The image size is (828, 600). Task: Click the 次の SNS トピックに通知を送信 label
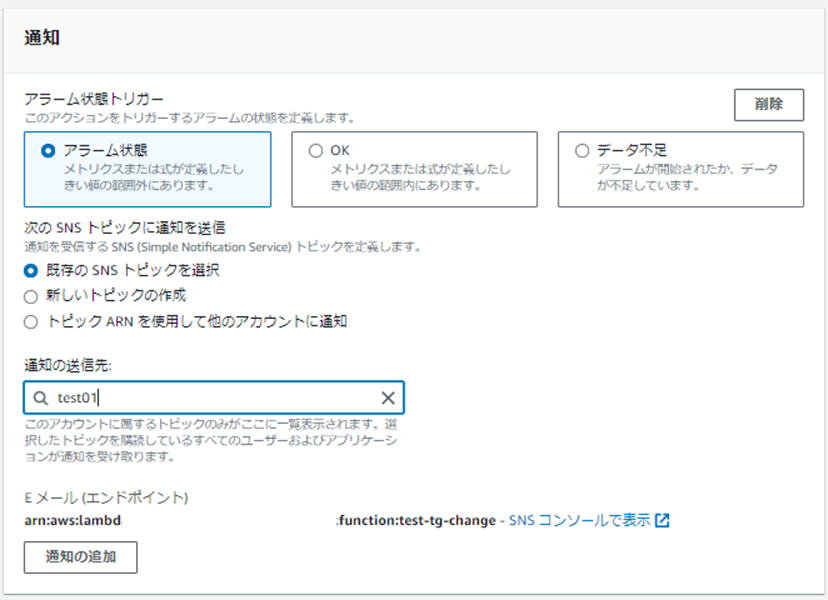(125, 228)
